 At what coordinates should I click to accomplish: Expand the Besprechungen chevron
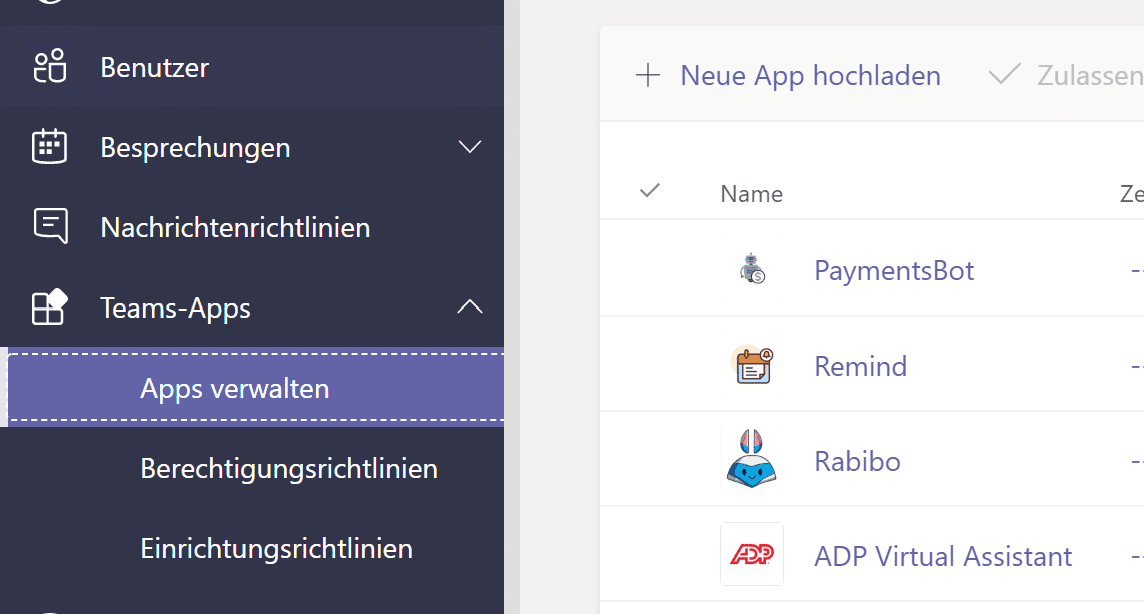click(x=470, y=147)
